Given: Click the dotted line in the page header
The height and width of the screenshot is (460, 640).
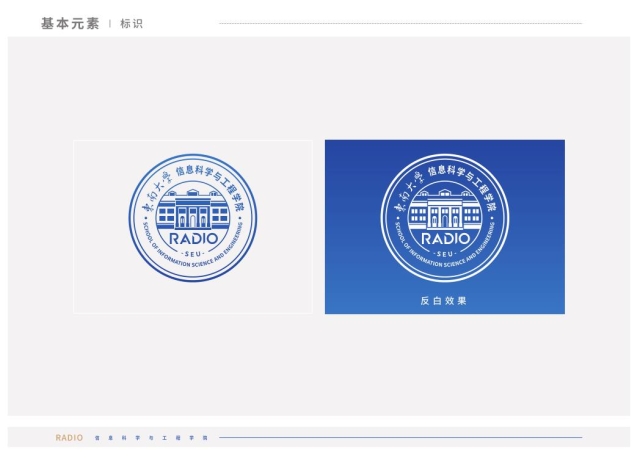Looking at the screenshot, I should pyautogui.click(x=400, y=23).
